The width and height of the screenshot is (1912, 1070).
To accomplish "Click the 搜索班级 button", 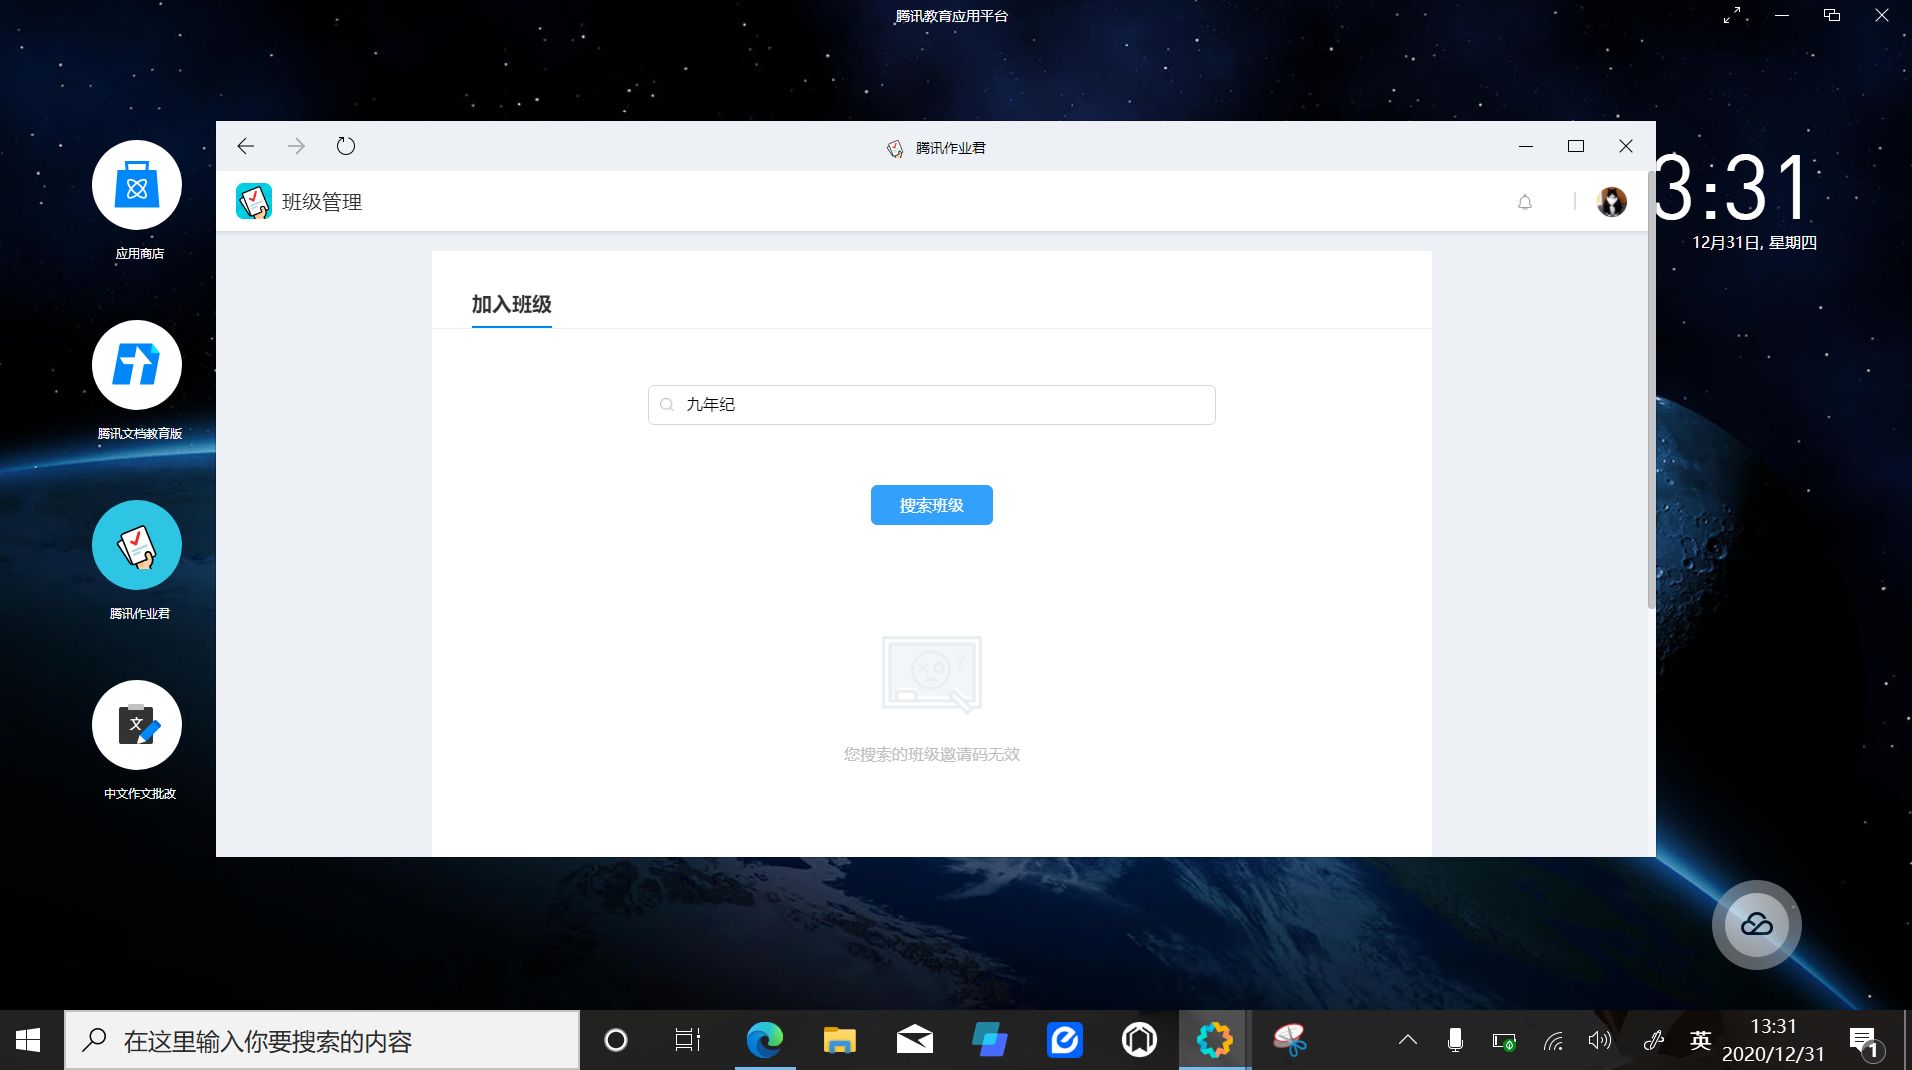I will [931, 505].
